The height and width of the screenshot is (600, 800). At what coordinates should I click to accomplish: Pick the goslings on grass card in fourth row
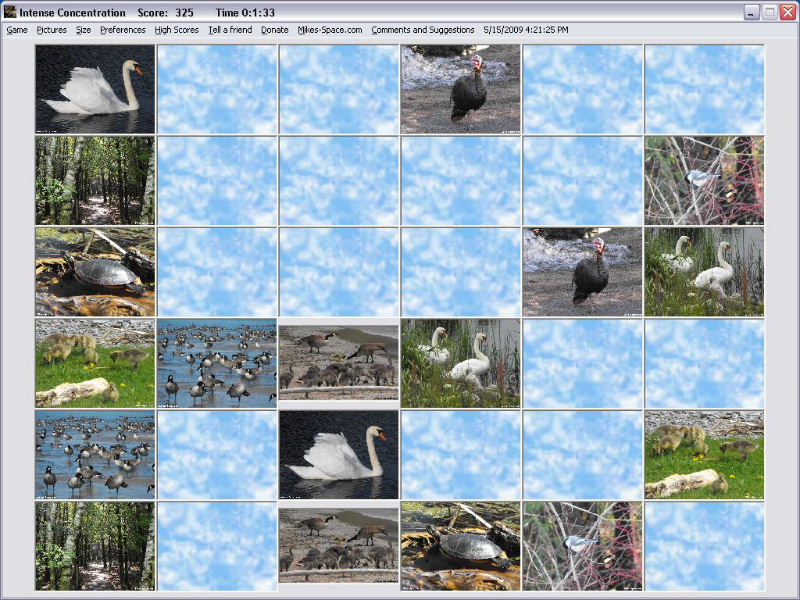(x=95, y=362)
